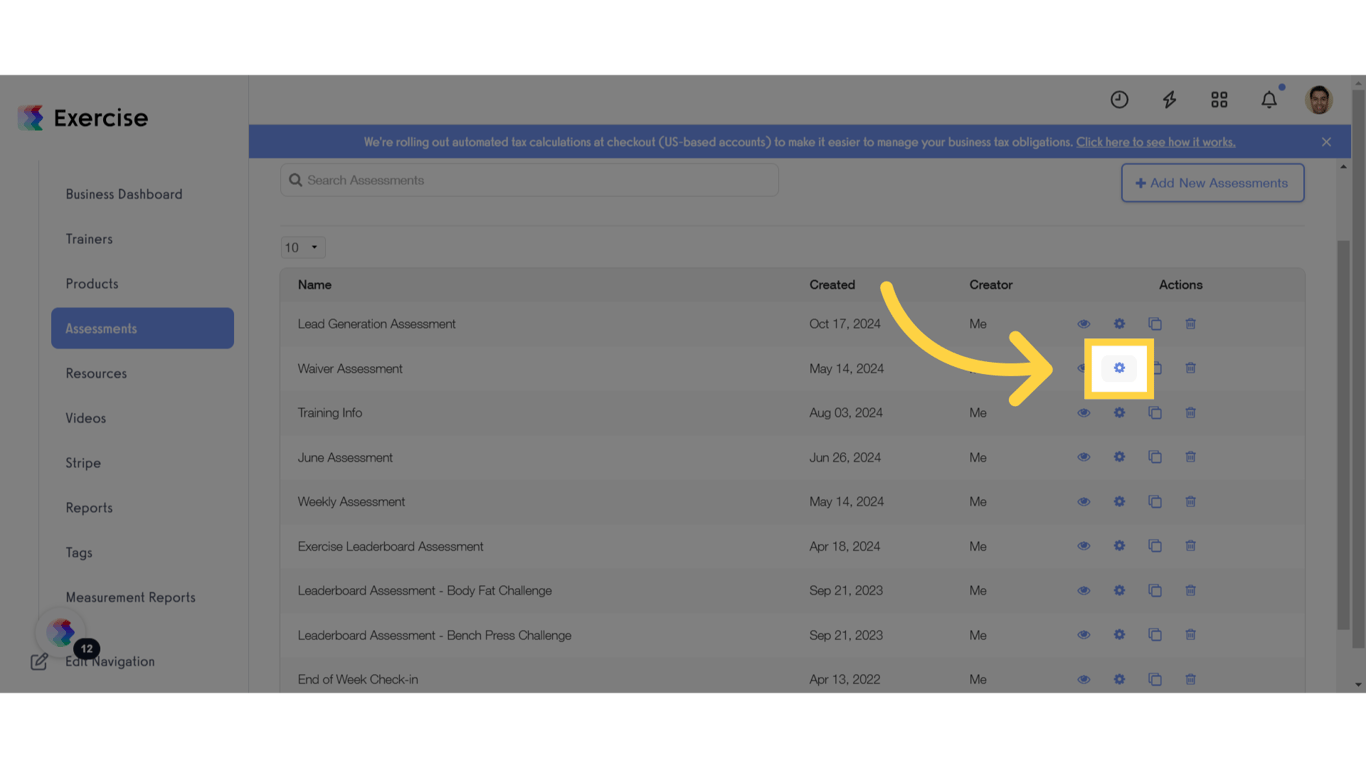Copy the Weekly Assessment
The image size is (1366, 768).
click(1155, 502)
